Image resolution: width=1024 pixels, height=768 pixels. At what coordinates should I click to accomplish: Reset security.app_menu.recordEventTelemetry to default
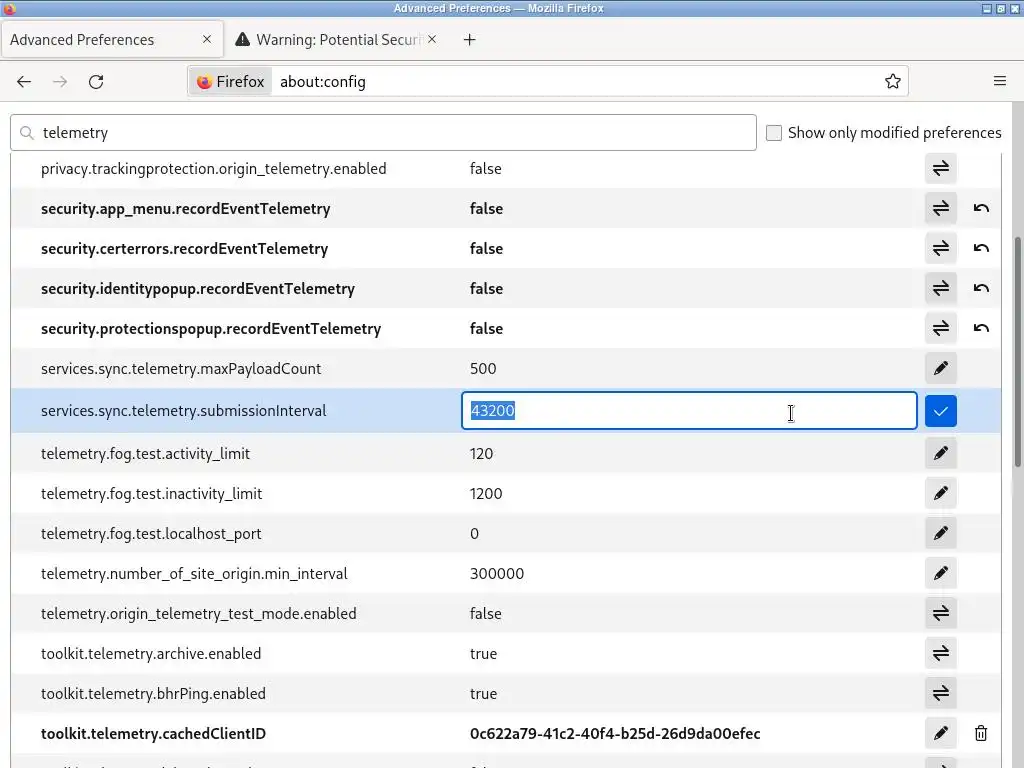[981, 208]
